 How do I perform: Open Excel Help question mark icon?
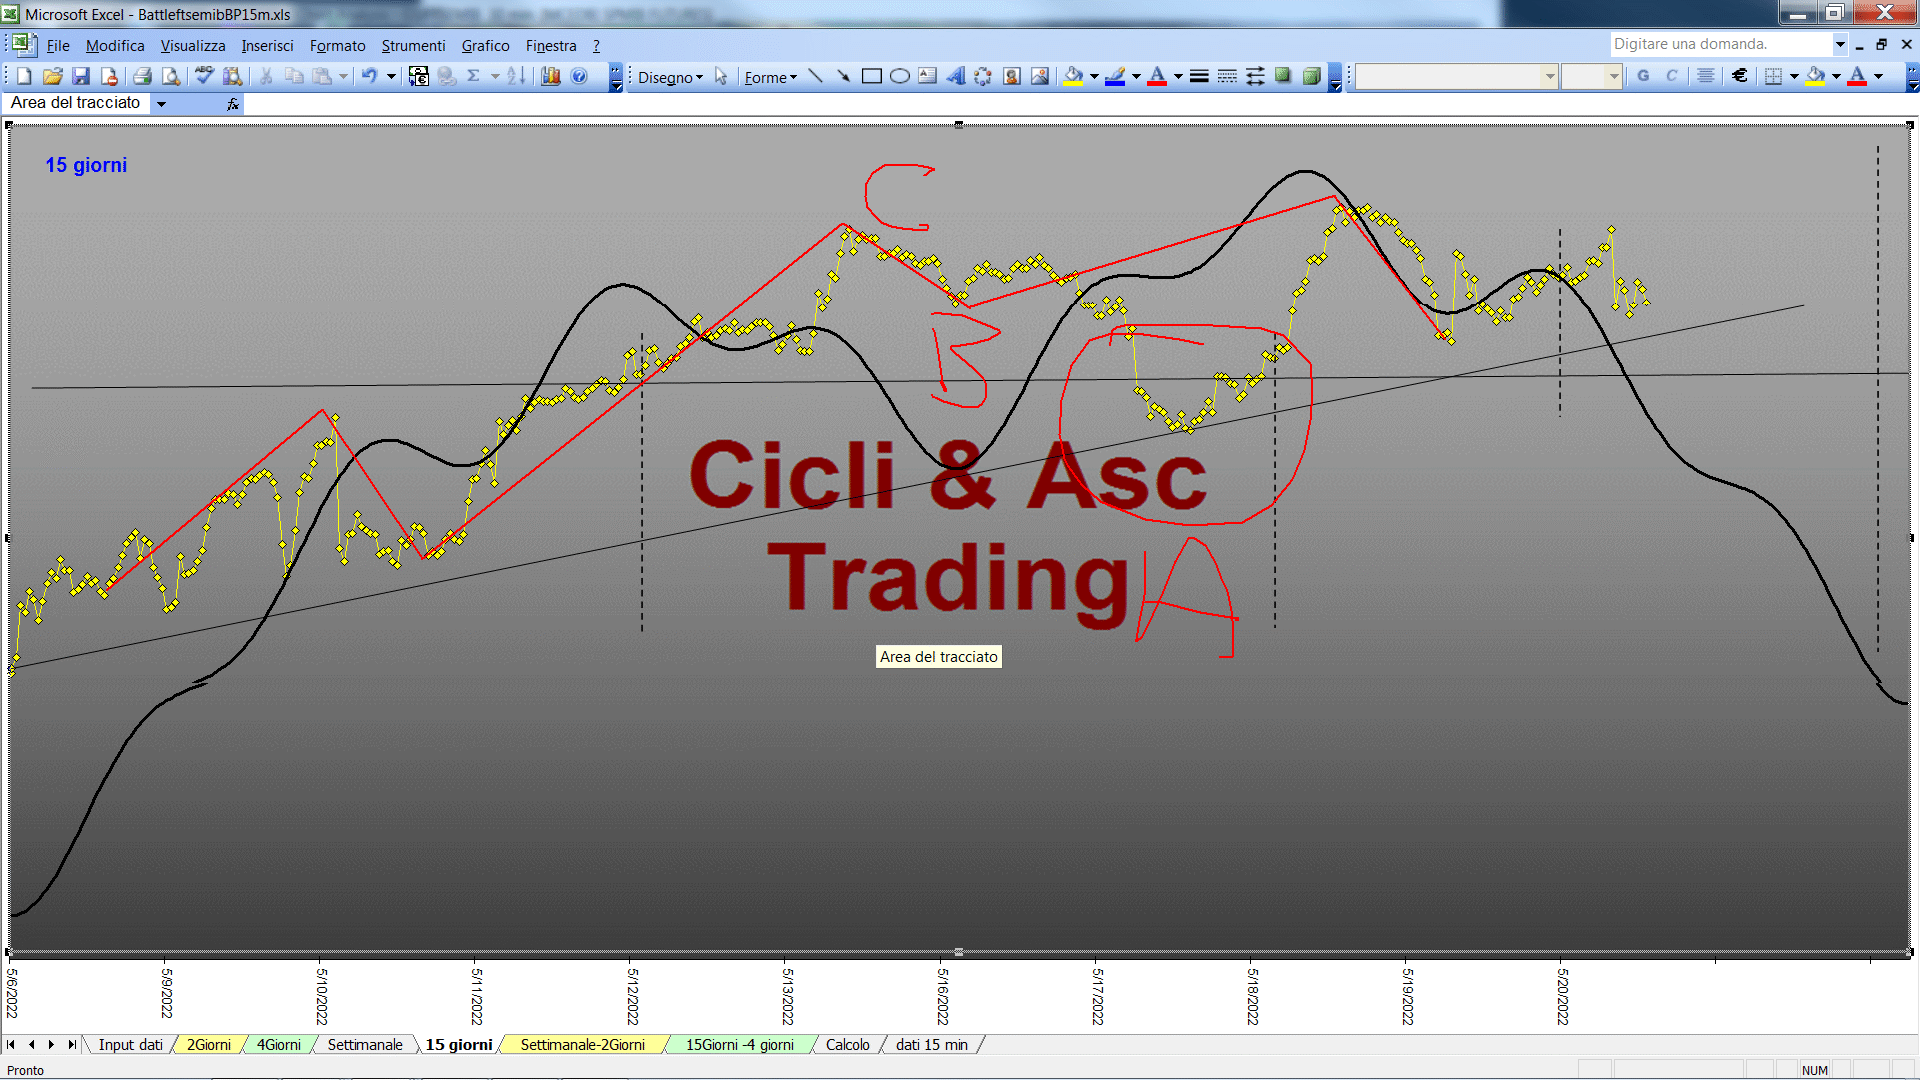(x=579, y=76)
